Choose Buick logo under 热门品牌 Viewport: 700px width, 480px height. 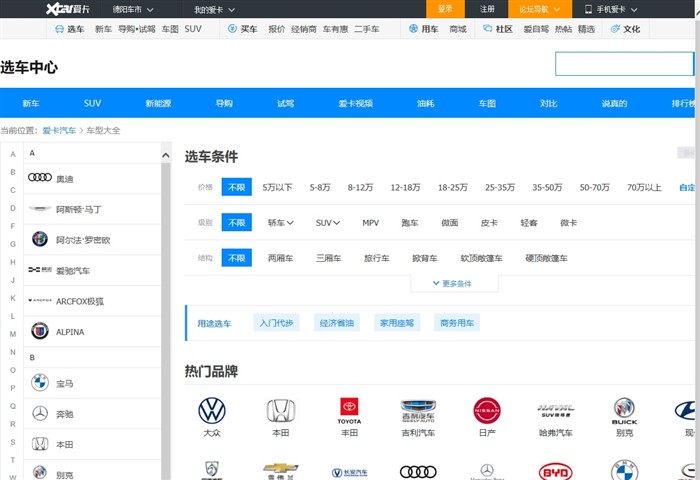pos(625,411)
